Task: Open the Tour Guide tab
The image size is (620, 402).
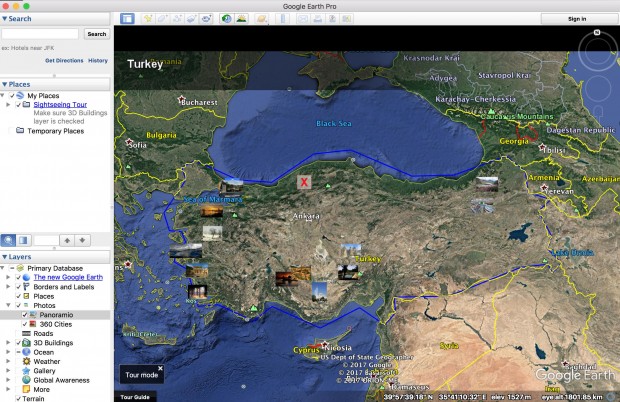Action: point(135,397)
